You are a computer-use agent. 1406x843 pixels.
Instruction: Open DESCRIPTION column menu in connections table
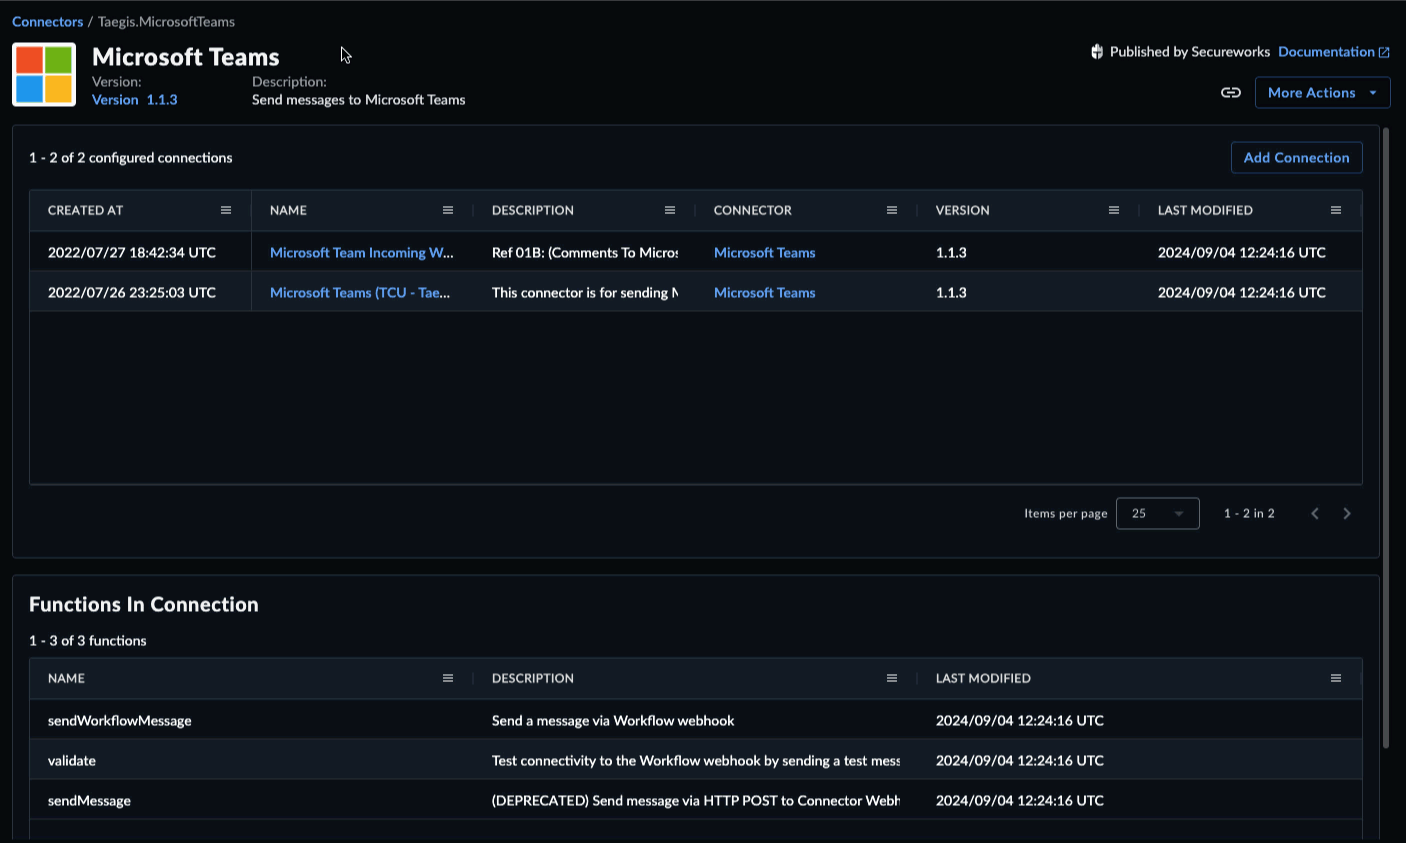pos(670,210)
